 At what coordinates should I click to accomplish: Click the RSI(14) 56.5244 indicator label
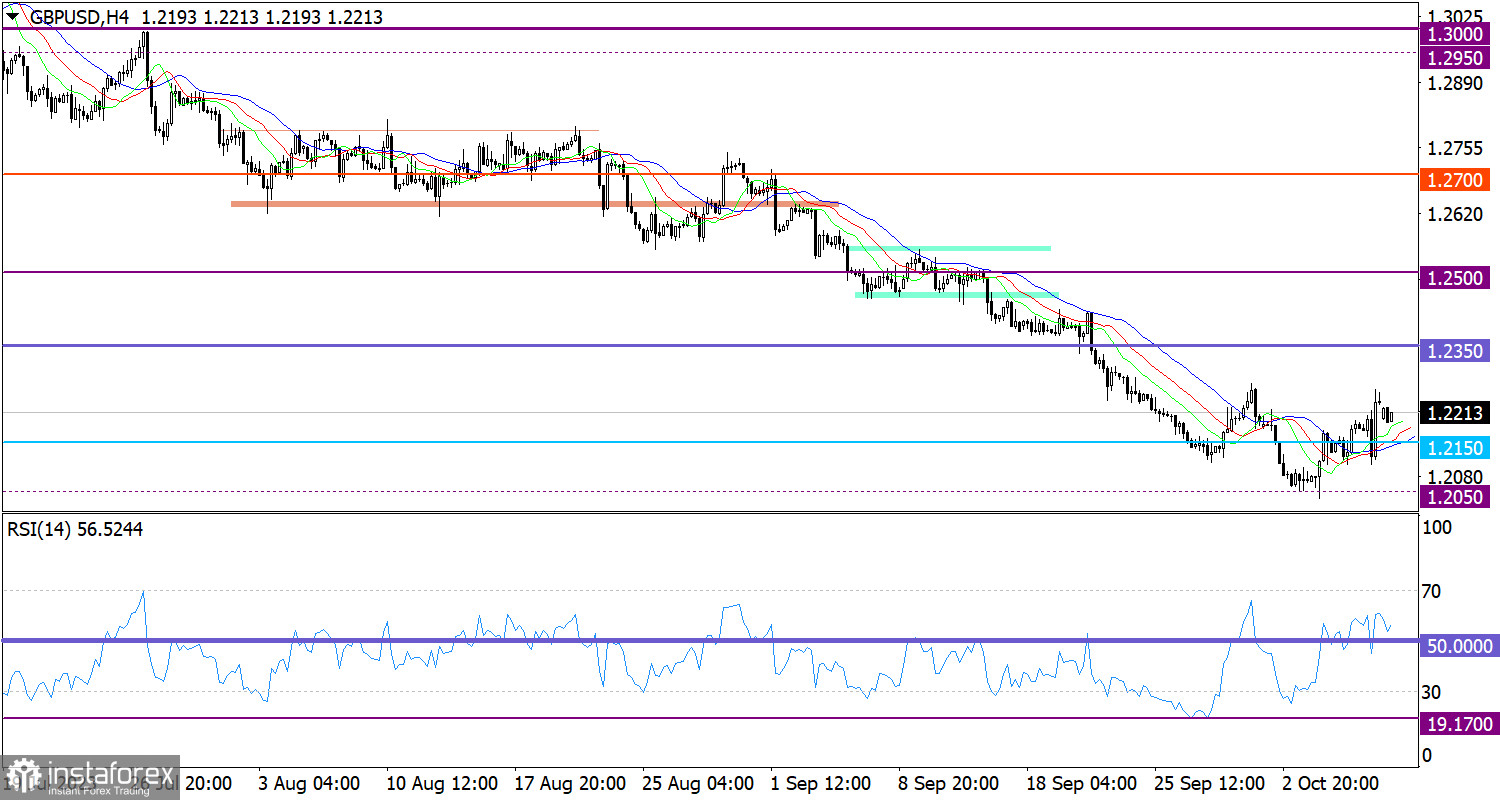(x=75, y=530)
